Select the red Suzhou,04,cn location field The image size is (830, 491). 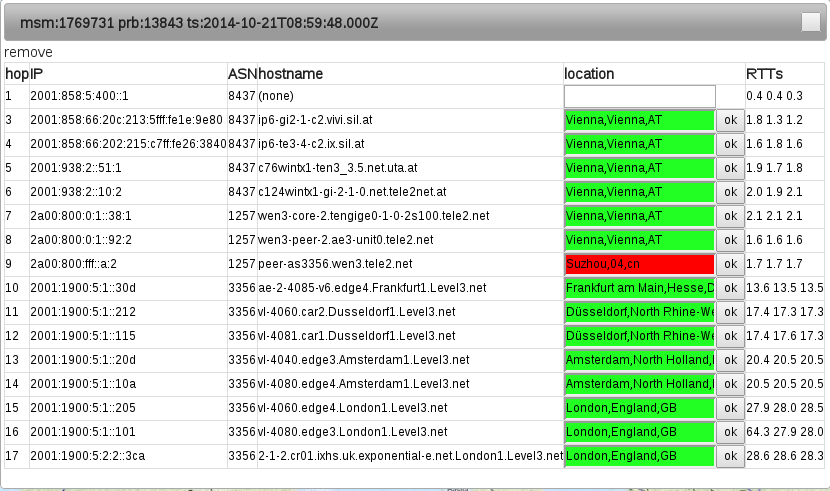point(639,264)
